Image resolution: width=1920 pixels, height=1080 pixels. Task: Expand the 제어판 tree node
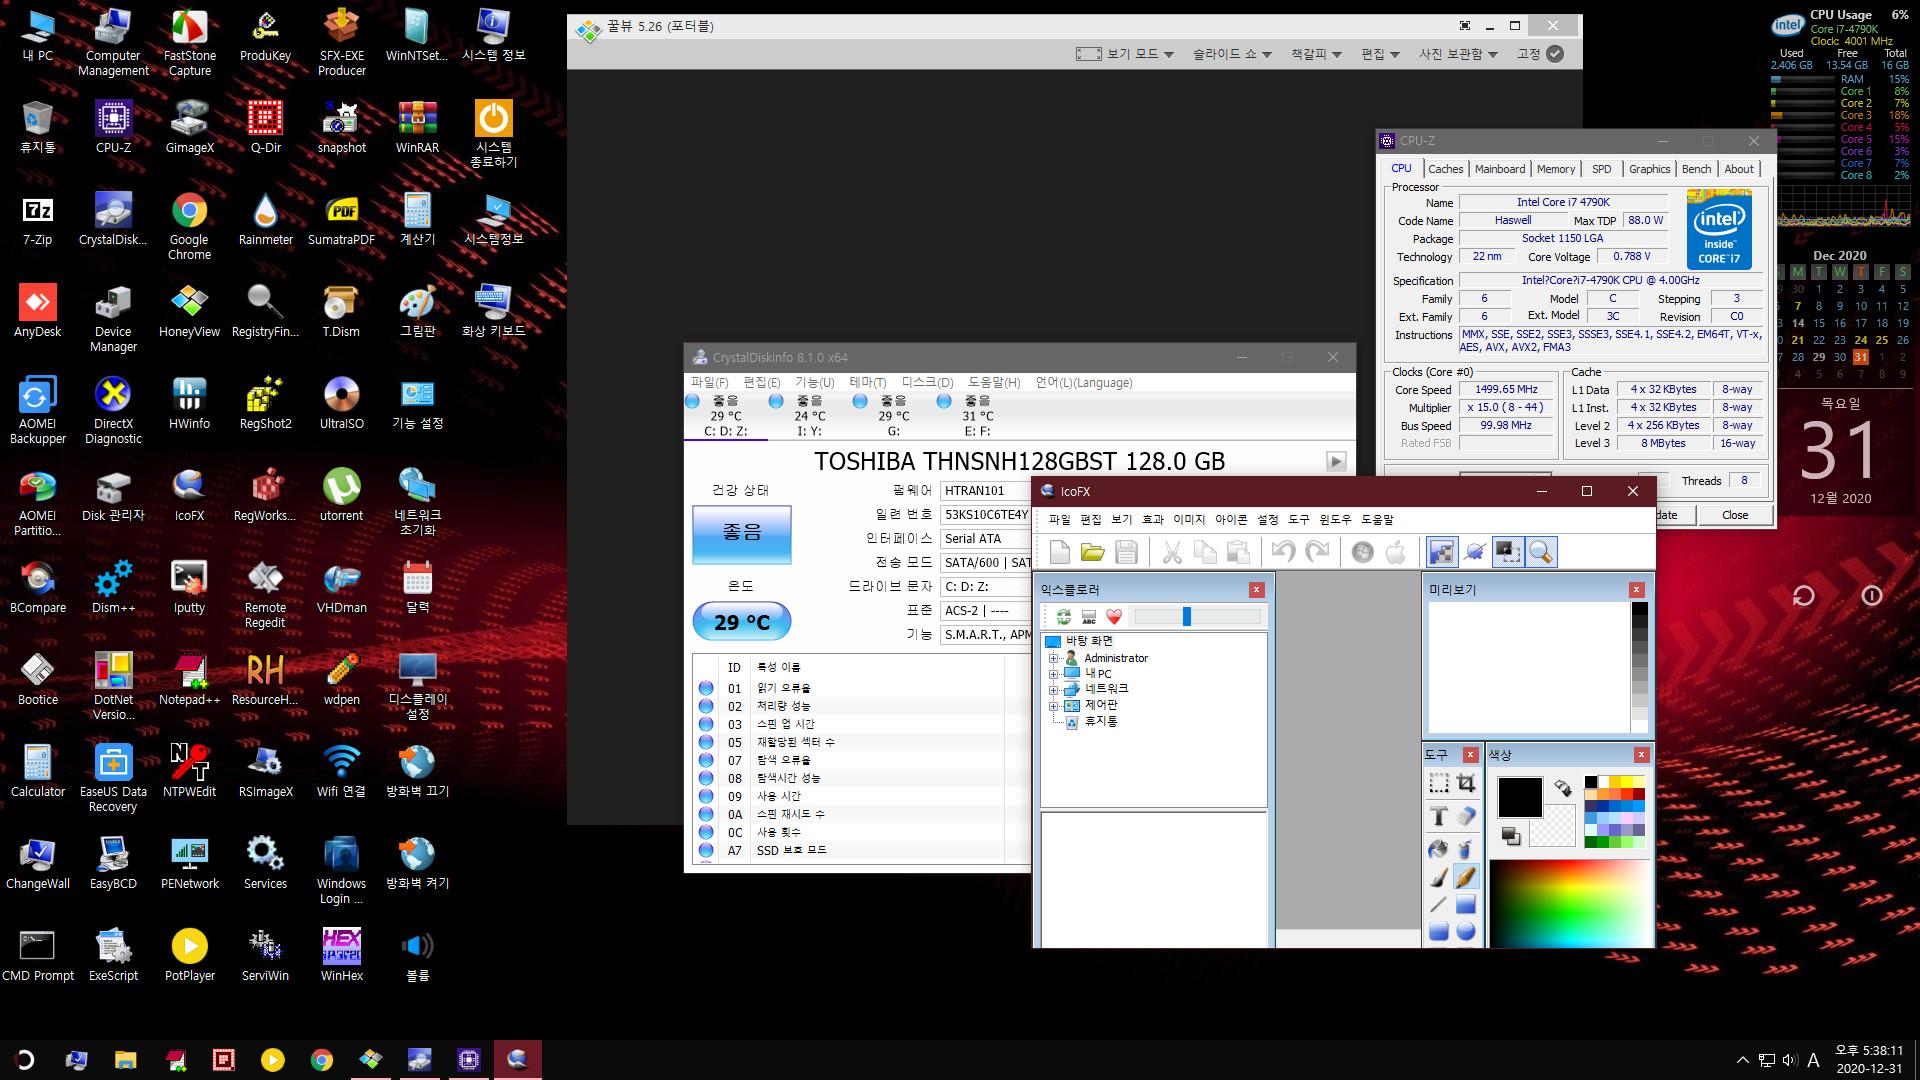pyautogui.click(x=1053, y=705)
